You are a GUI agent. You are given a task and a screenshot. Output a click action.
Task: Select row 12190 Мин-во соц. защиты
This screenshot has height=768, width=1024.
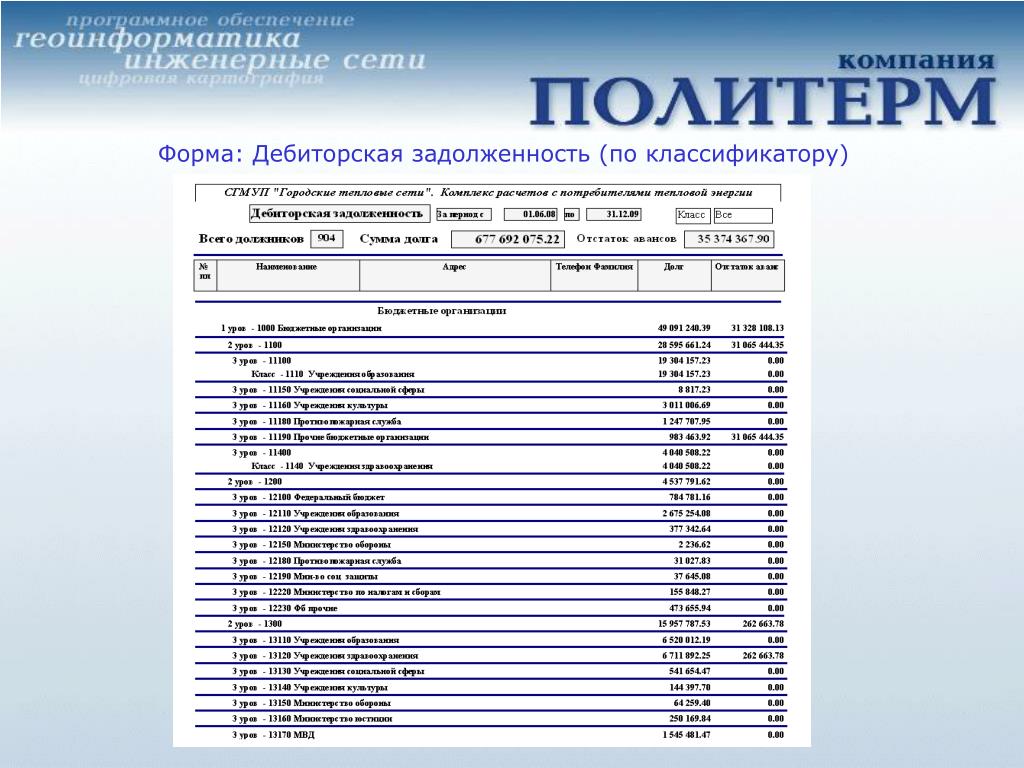(x=490, y=577)
